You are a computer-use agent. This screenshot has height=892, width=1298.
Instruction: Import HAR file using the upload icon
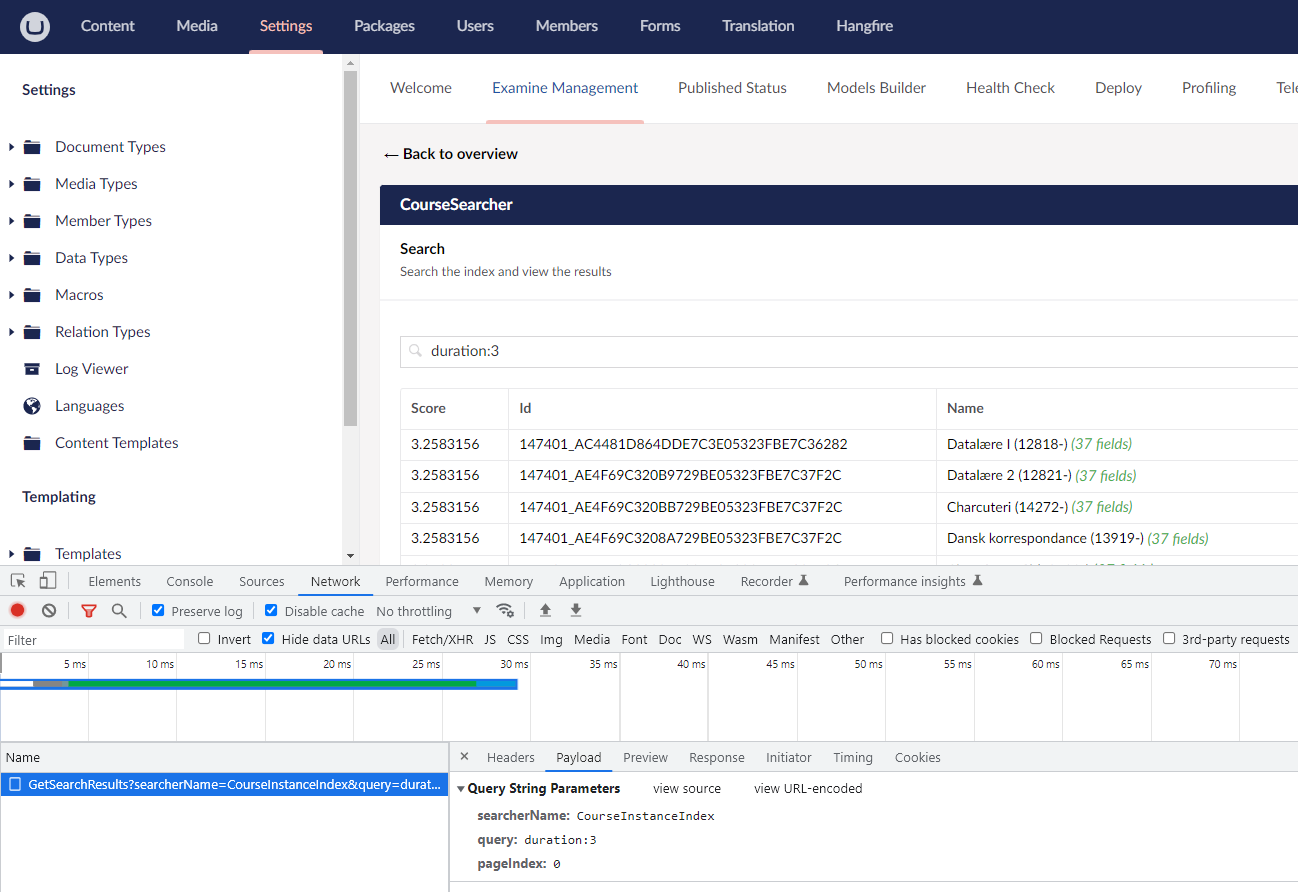point(545,610)
